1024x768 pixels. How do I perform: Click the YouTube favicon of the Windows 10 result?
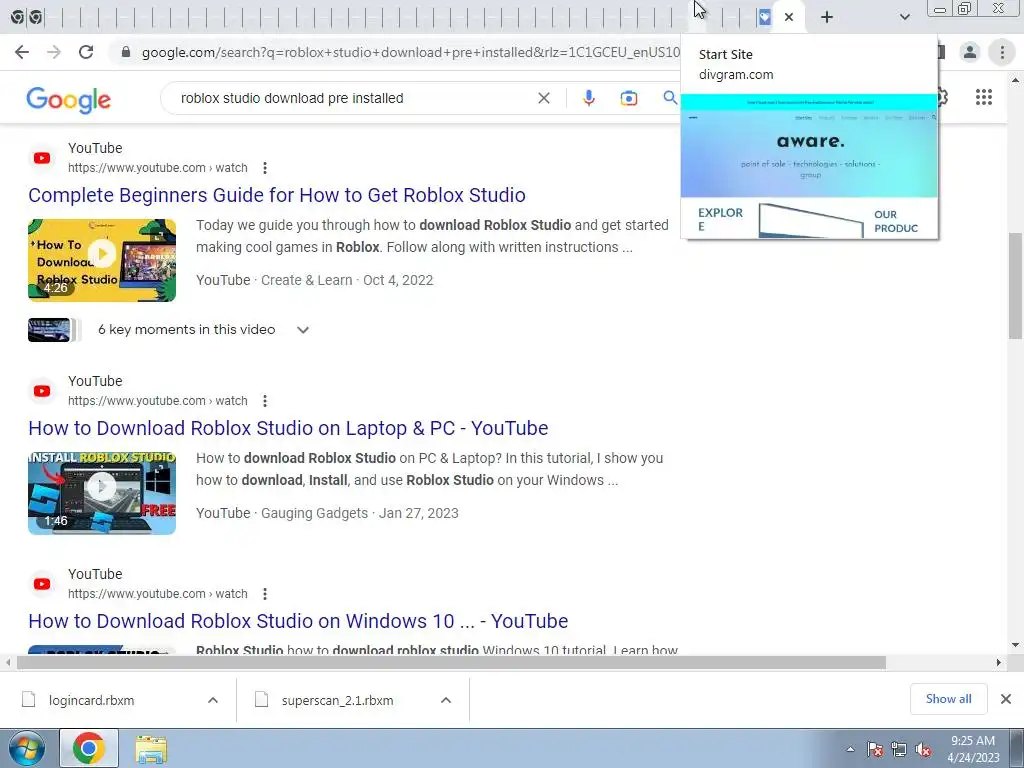pos(42,584)
